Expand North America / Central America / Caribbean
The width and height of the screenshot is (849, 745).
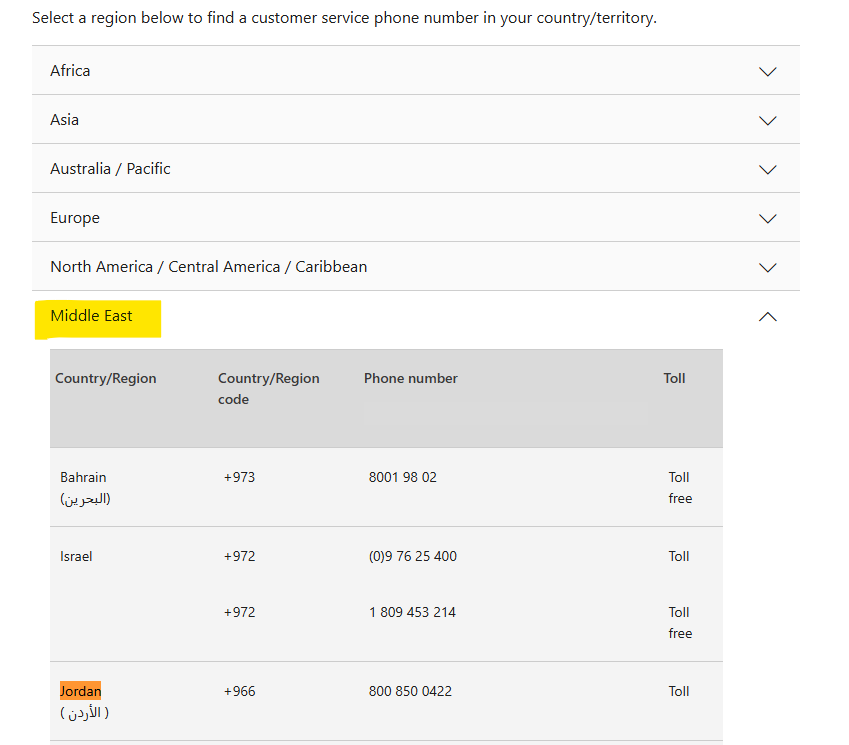[x=415, y=266]
